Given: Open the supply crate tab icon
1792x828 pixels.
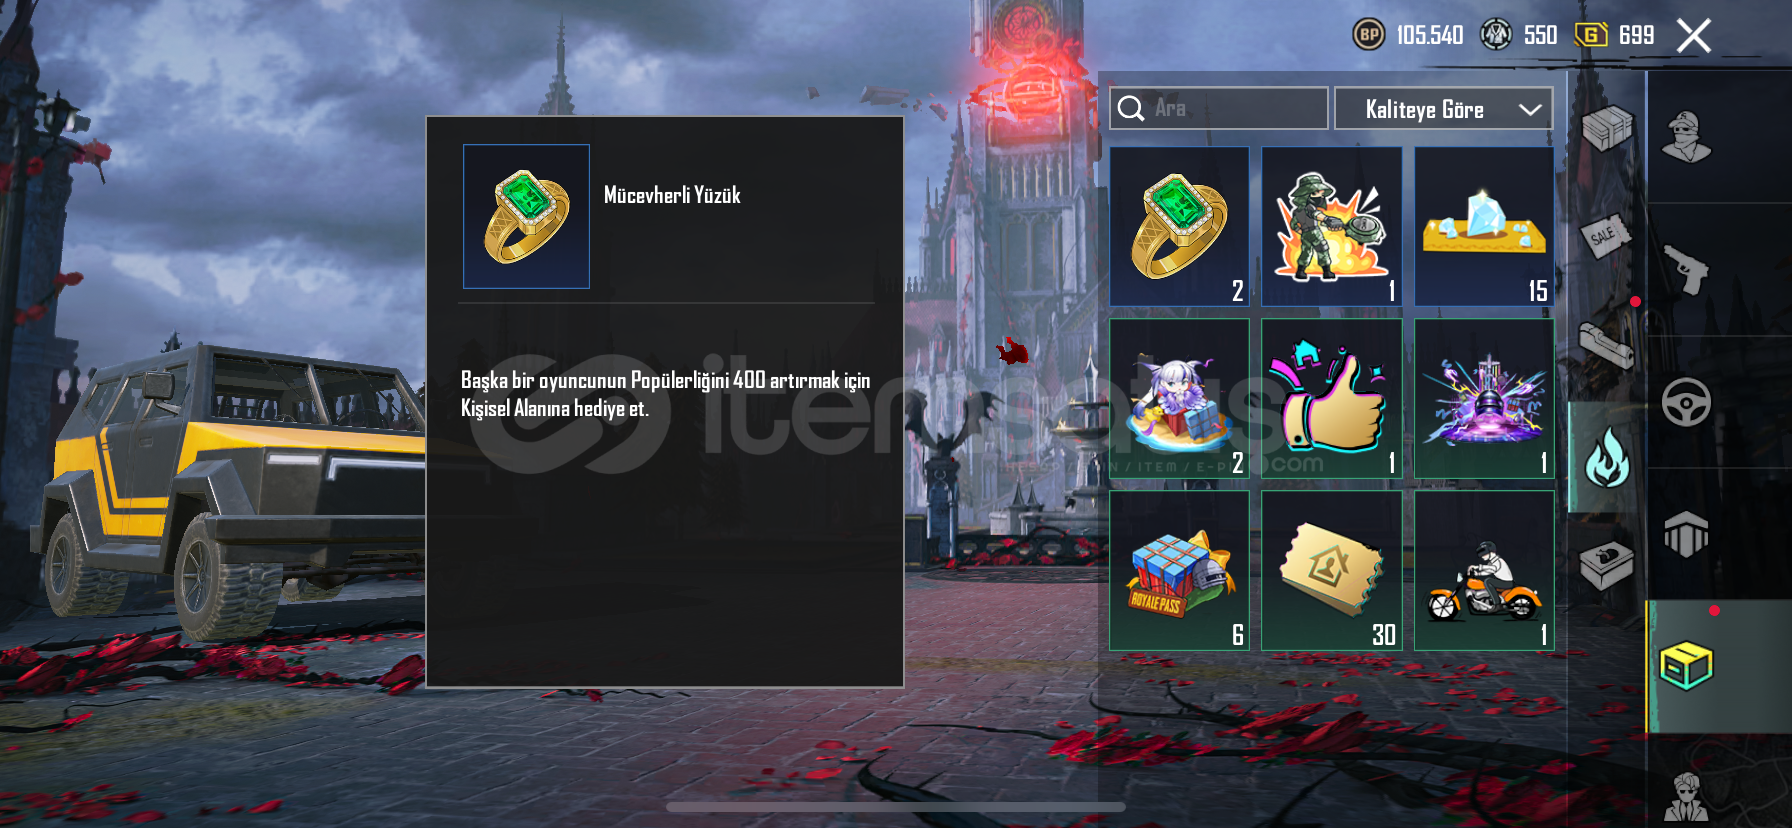Looking at the screenshot, I should coord(1607,128).
